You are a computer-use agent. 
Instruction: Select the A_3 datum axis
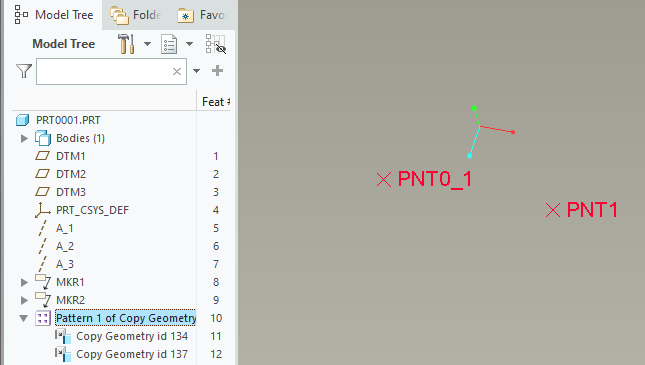65,264
